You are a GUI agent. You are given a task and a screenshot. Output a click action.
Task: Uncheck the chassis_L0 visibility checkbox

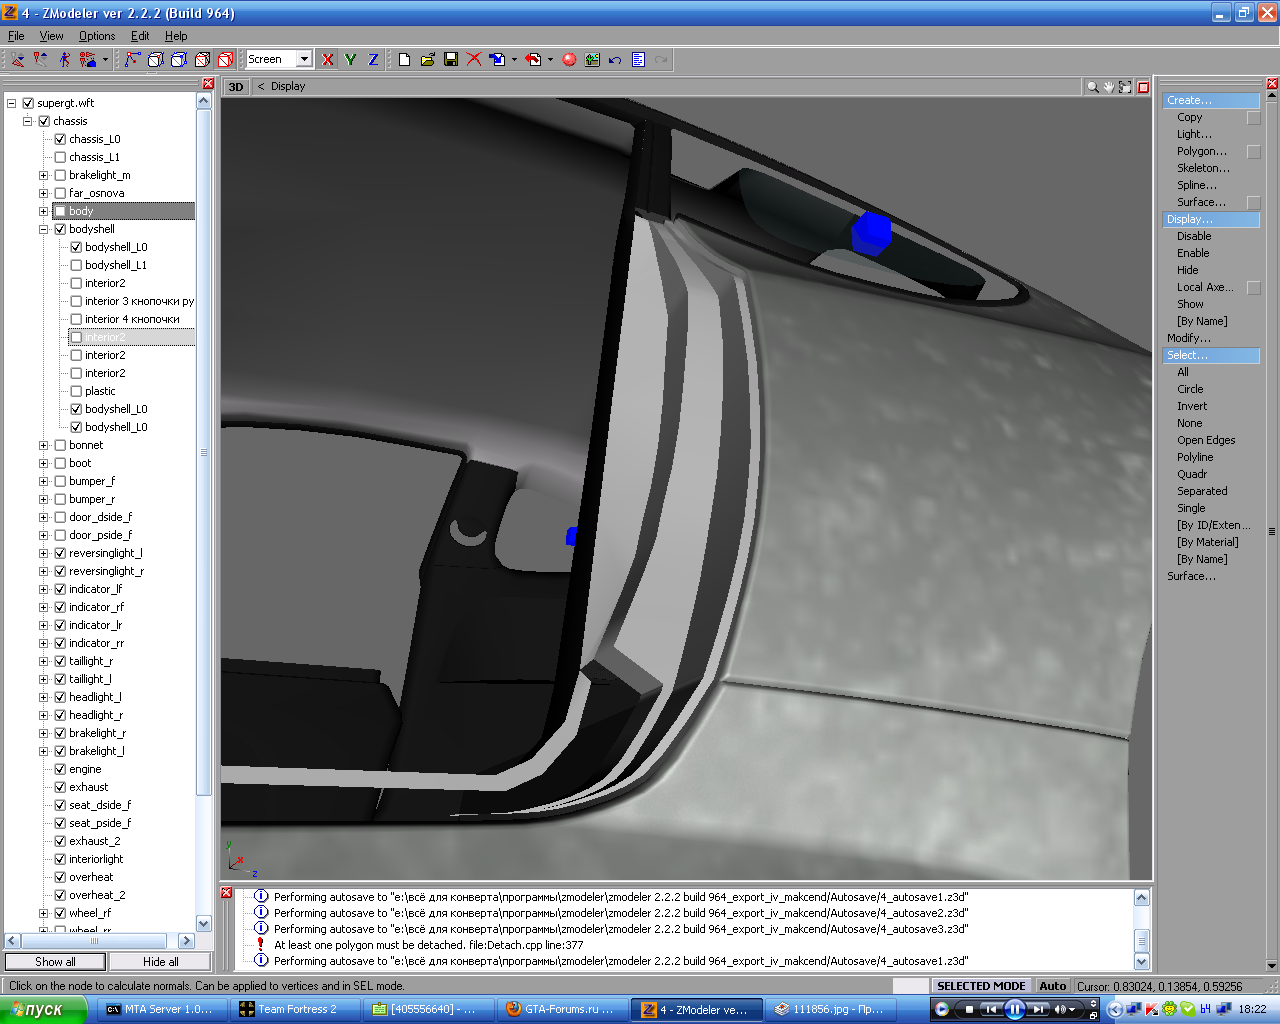tap(60, 139)
